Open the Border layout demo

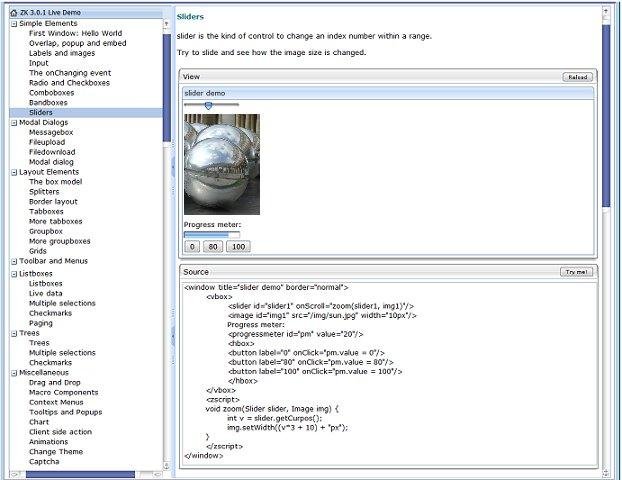(53, 202)
